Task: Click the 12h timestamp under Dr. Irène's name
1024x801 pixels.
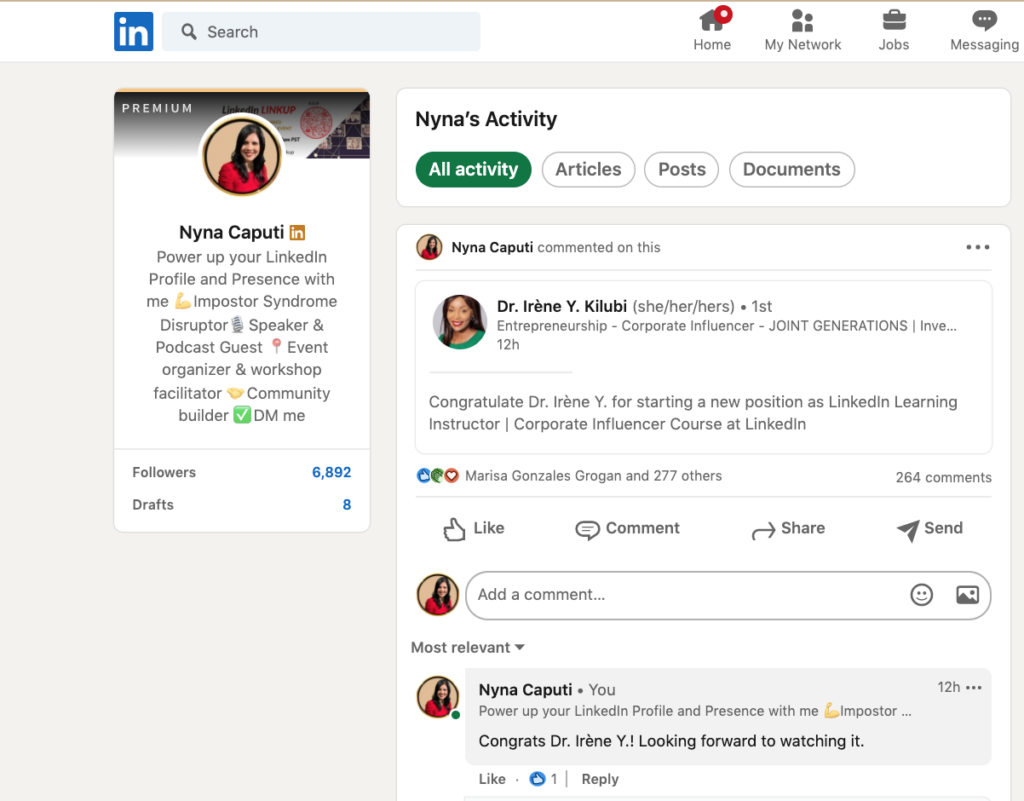Action: 508,345
